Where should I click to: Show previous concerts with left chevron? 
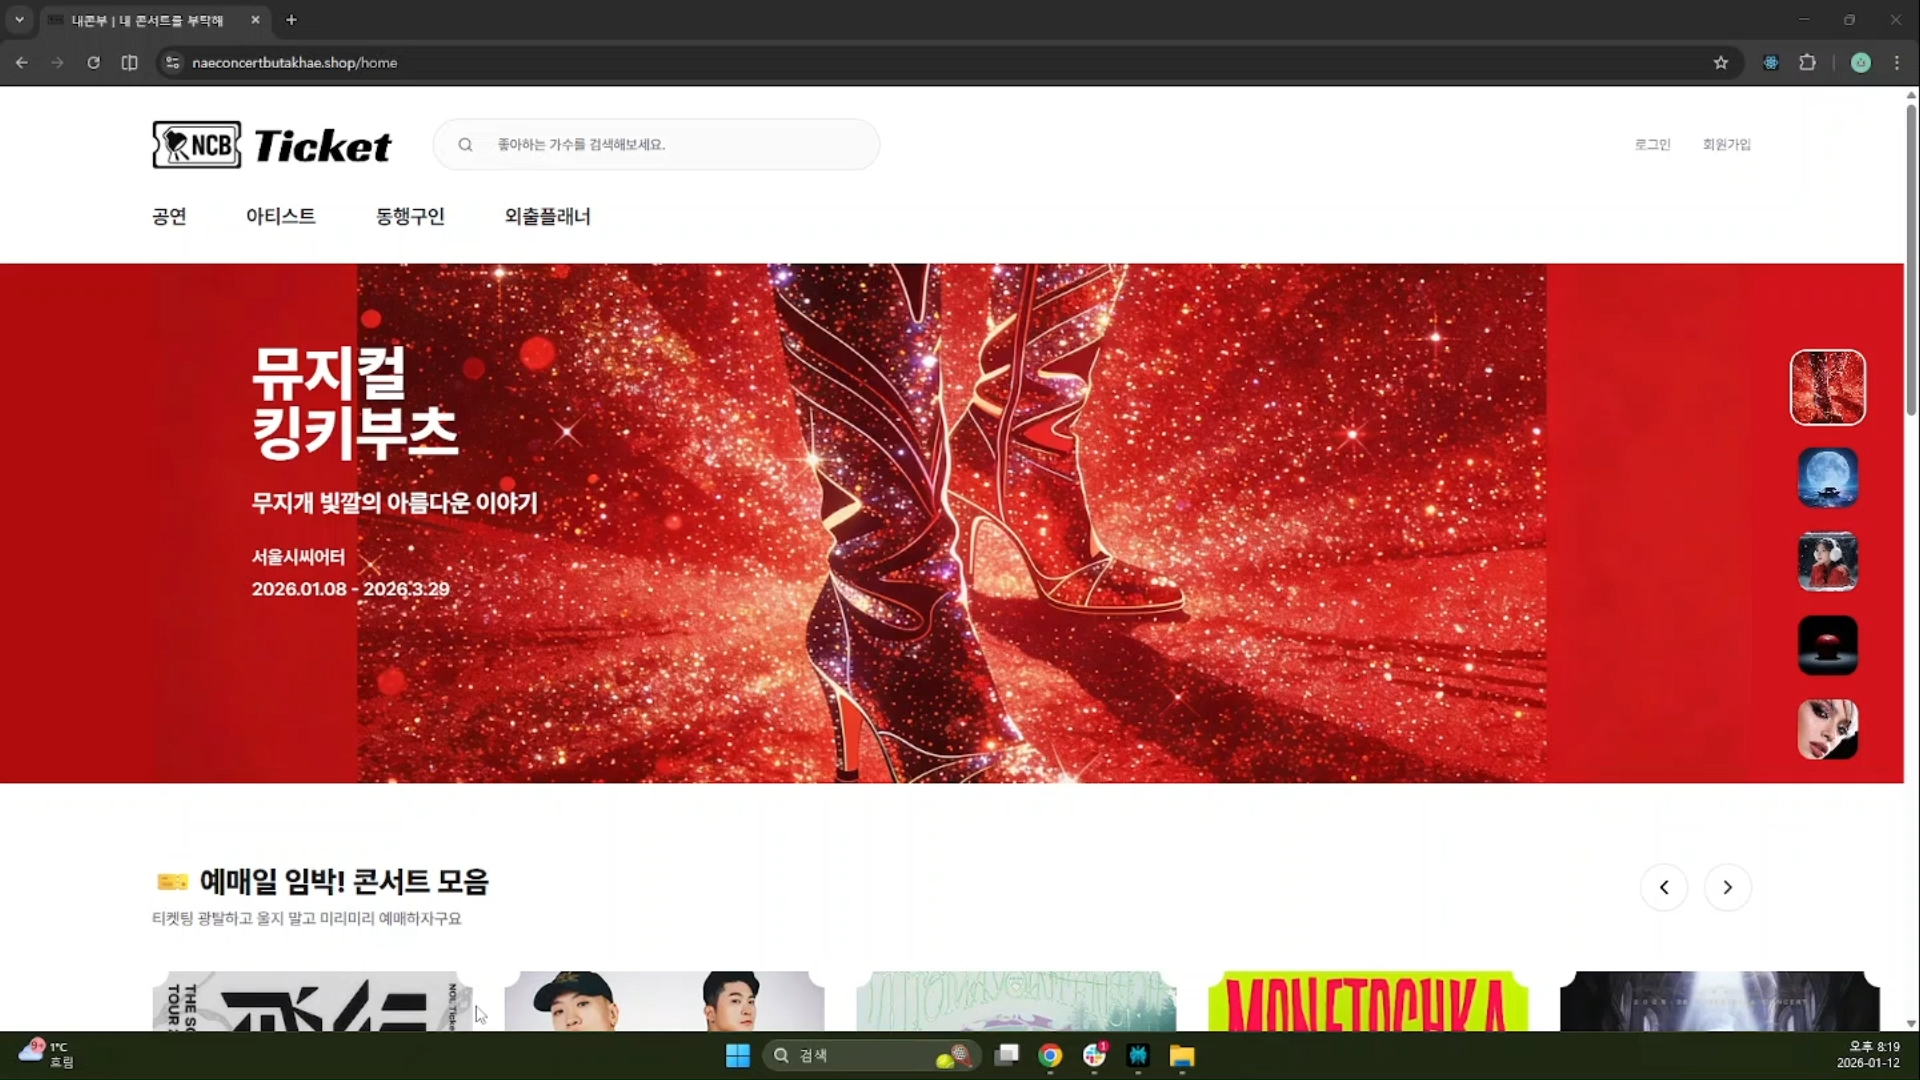pyautogui.click(x=1664, y=887)
